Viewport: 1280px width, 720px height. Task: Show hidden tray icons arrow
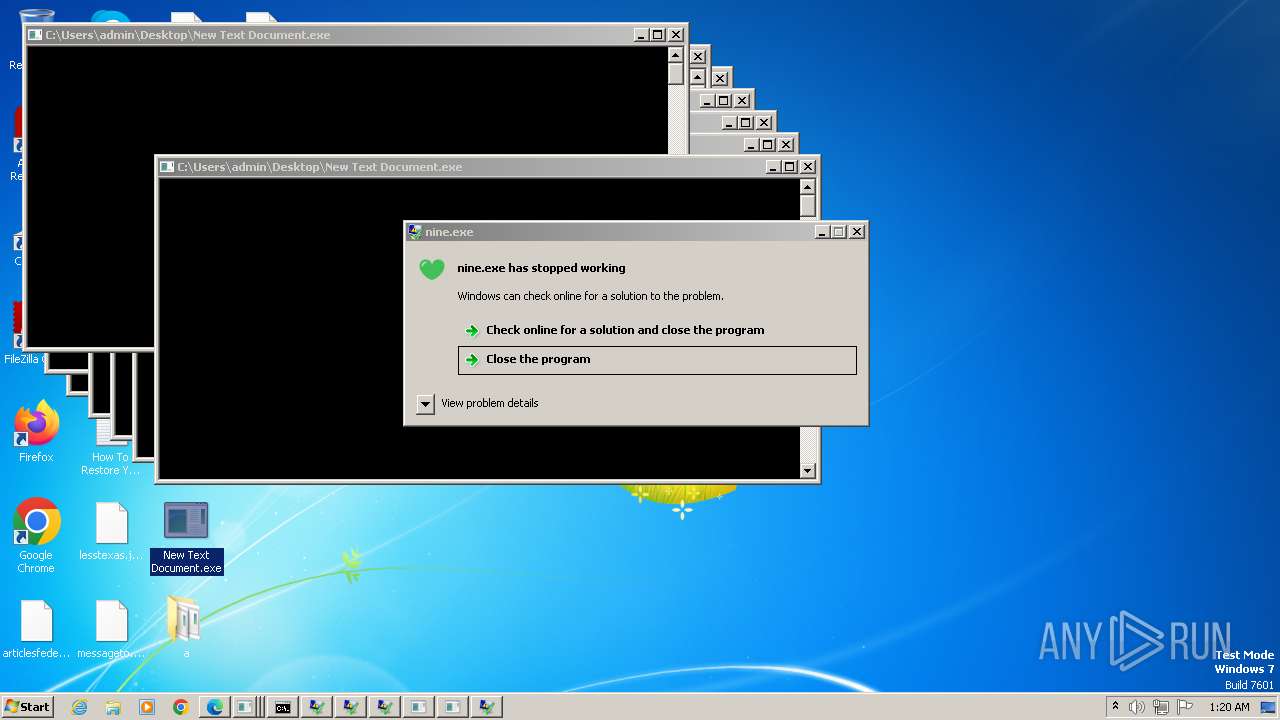[1116, 706]
